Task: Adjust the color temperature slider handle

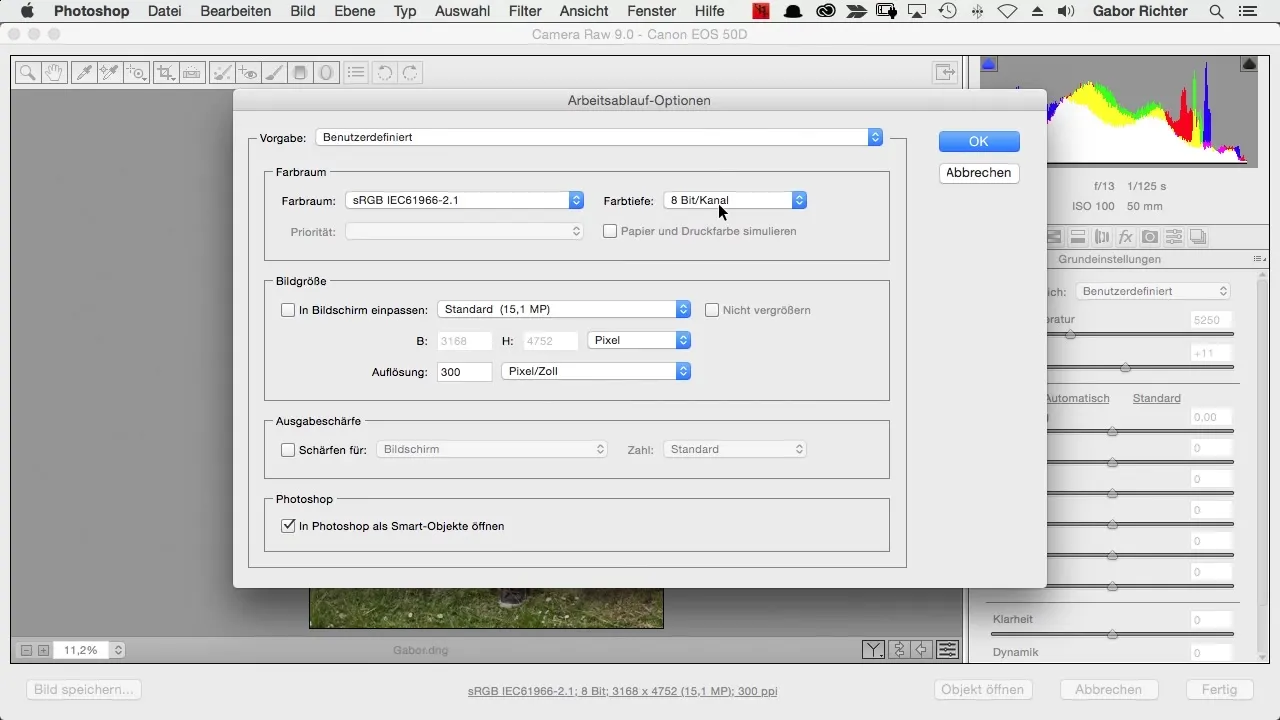Action: pyautogui.click(x=1070, y=334)
